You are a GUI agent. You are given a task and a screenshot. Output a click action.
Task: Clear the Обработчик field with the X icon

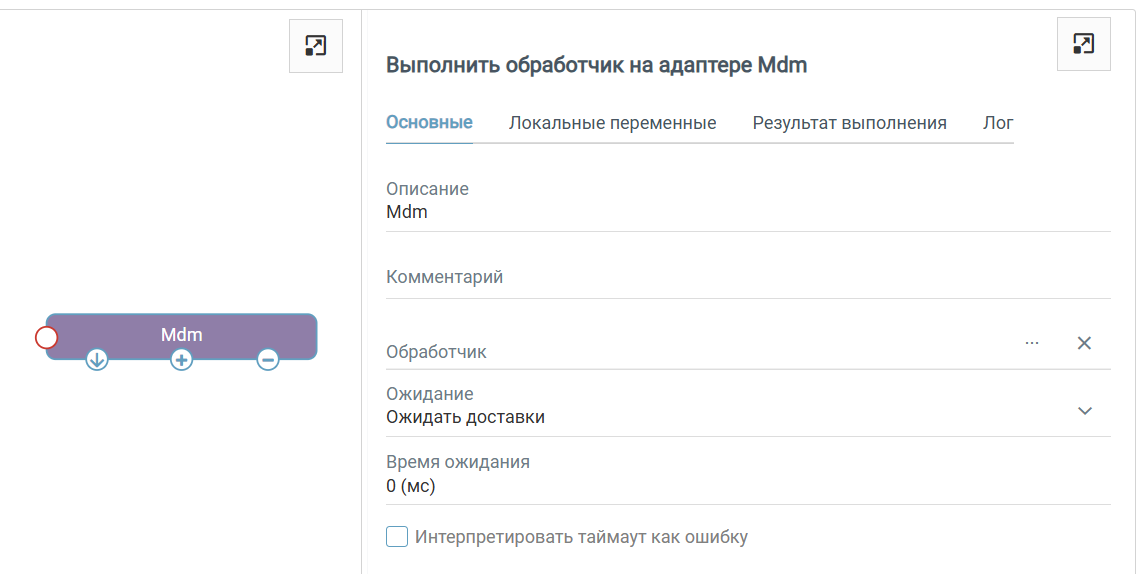pyautogui.click(x=1084, y=343)
